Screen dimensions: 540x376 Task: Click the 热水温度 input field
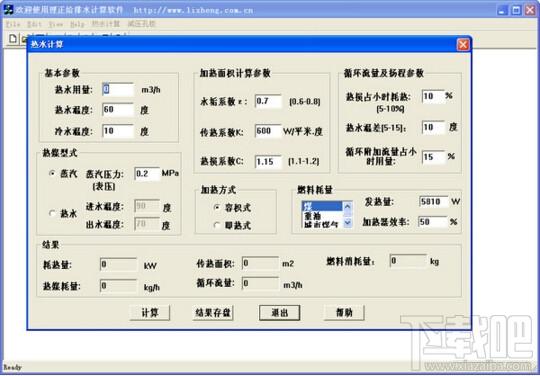(x=118, y=110)
